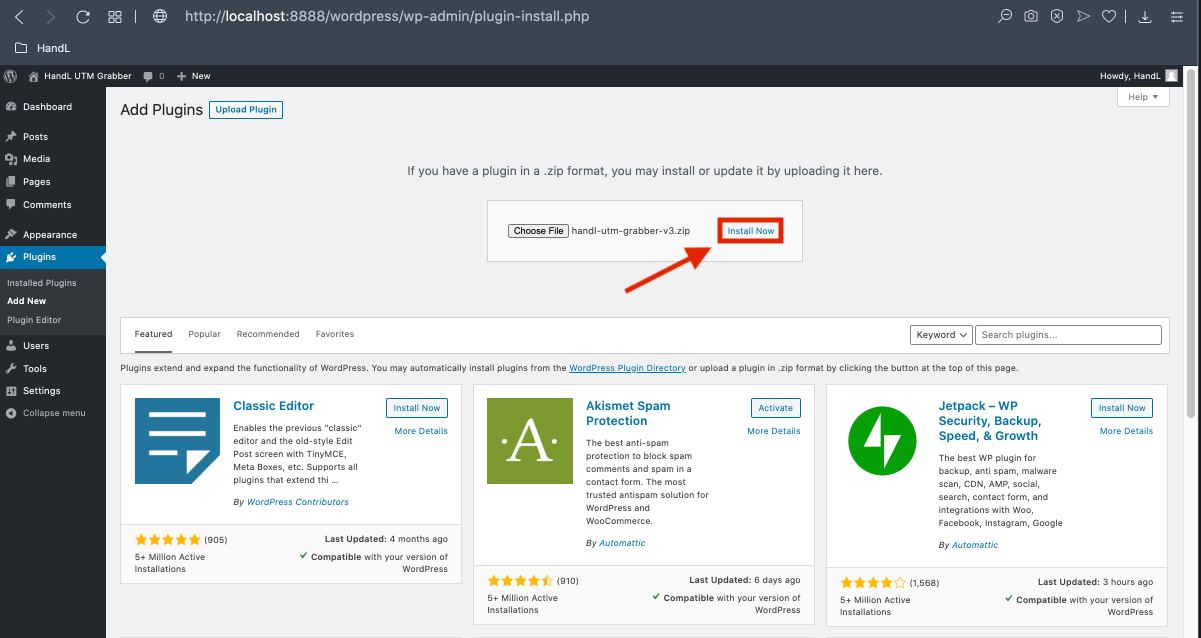Click the Search plugins input field

click(1068, 335)
